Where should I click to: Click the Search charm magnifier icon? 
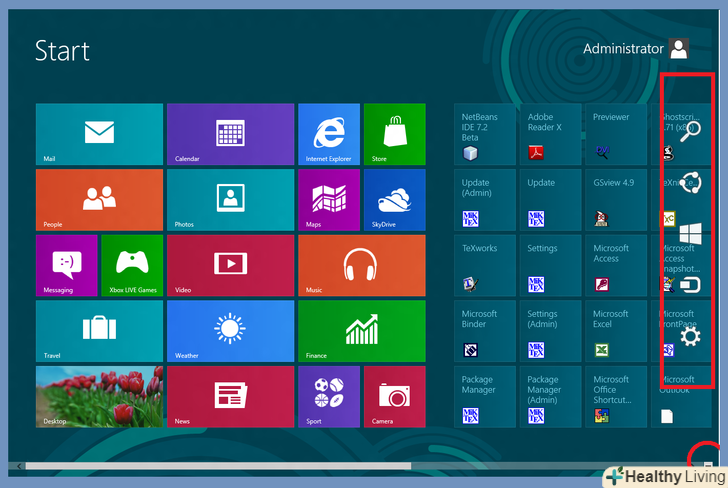689,131
